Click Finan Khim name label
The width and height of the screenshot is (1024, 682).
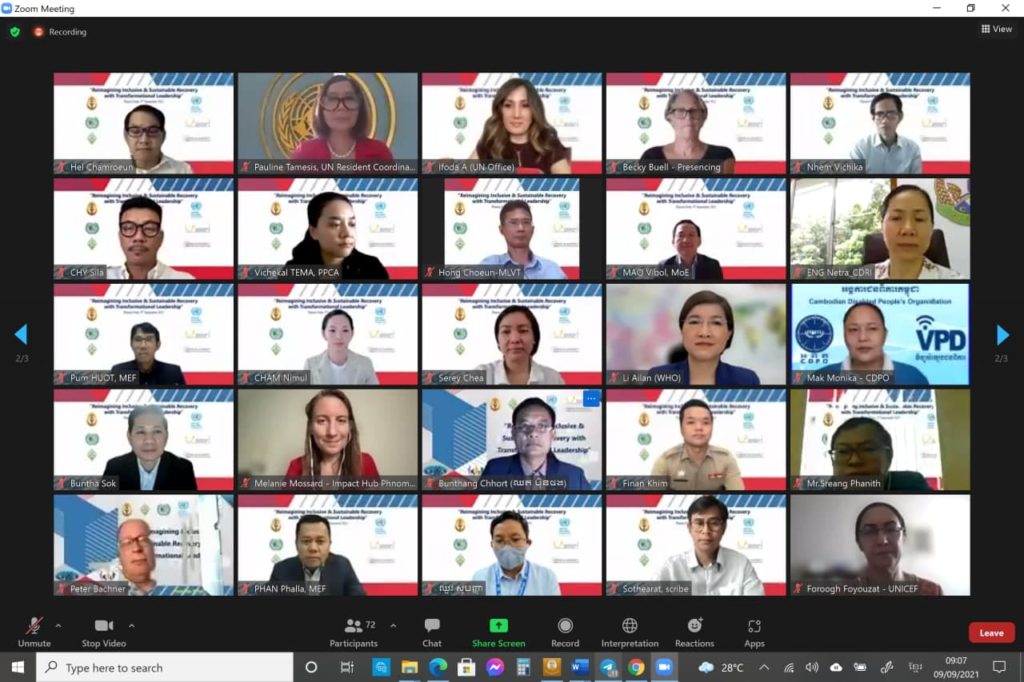645,483
